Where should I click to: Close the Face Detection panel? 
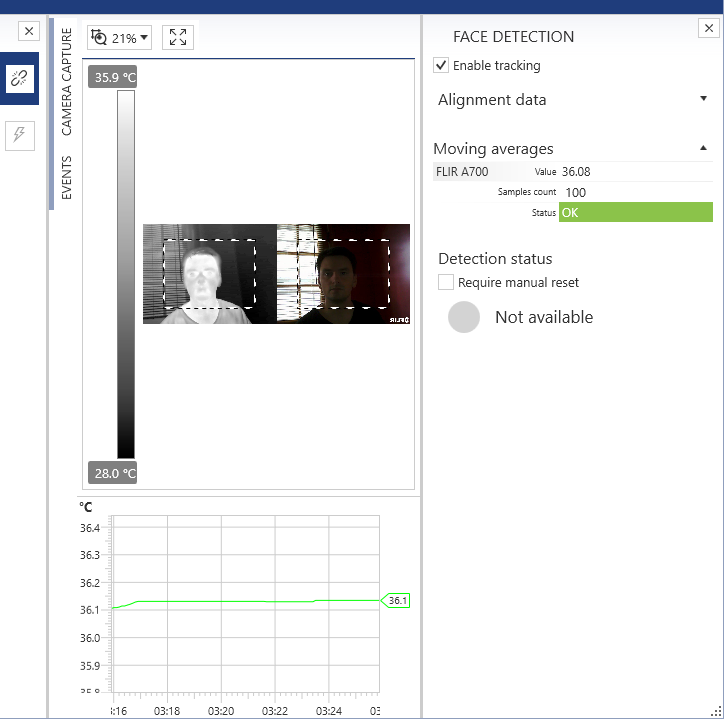coord(705,30)
